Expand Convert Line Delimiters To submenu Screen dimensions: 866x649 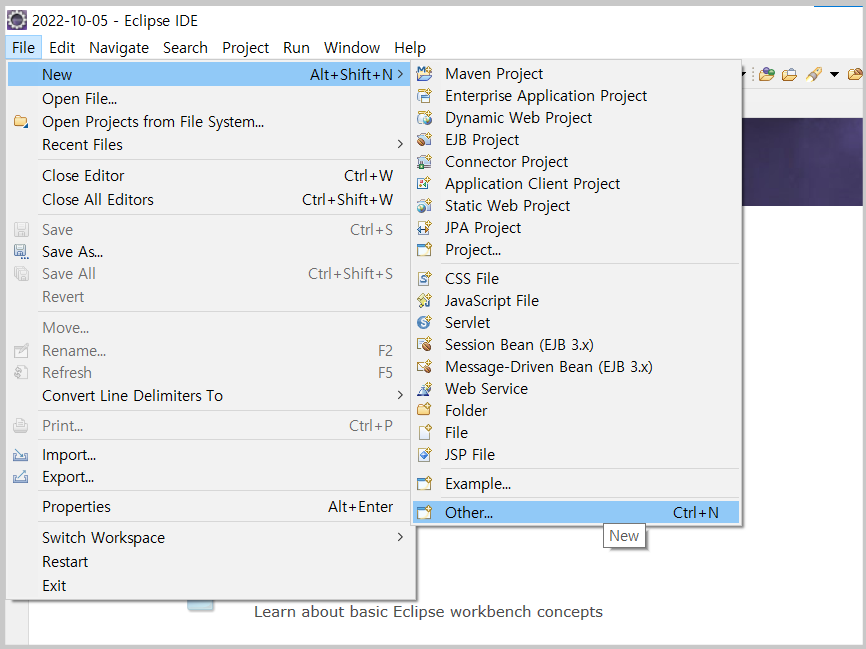400,395
